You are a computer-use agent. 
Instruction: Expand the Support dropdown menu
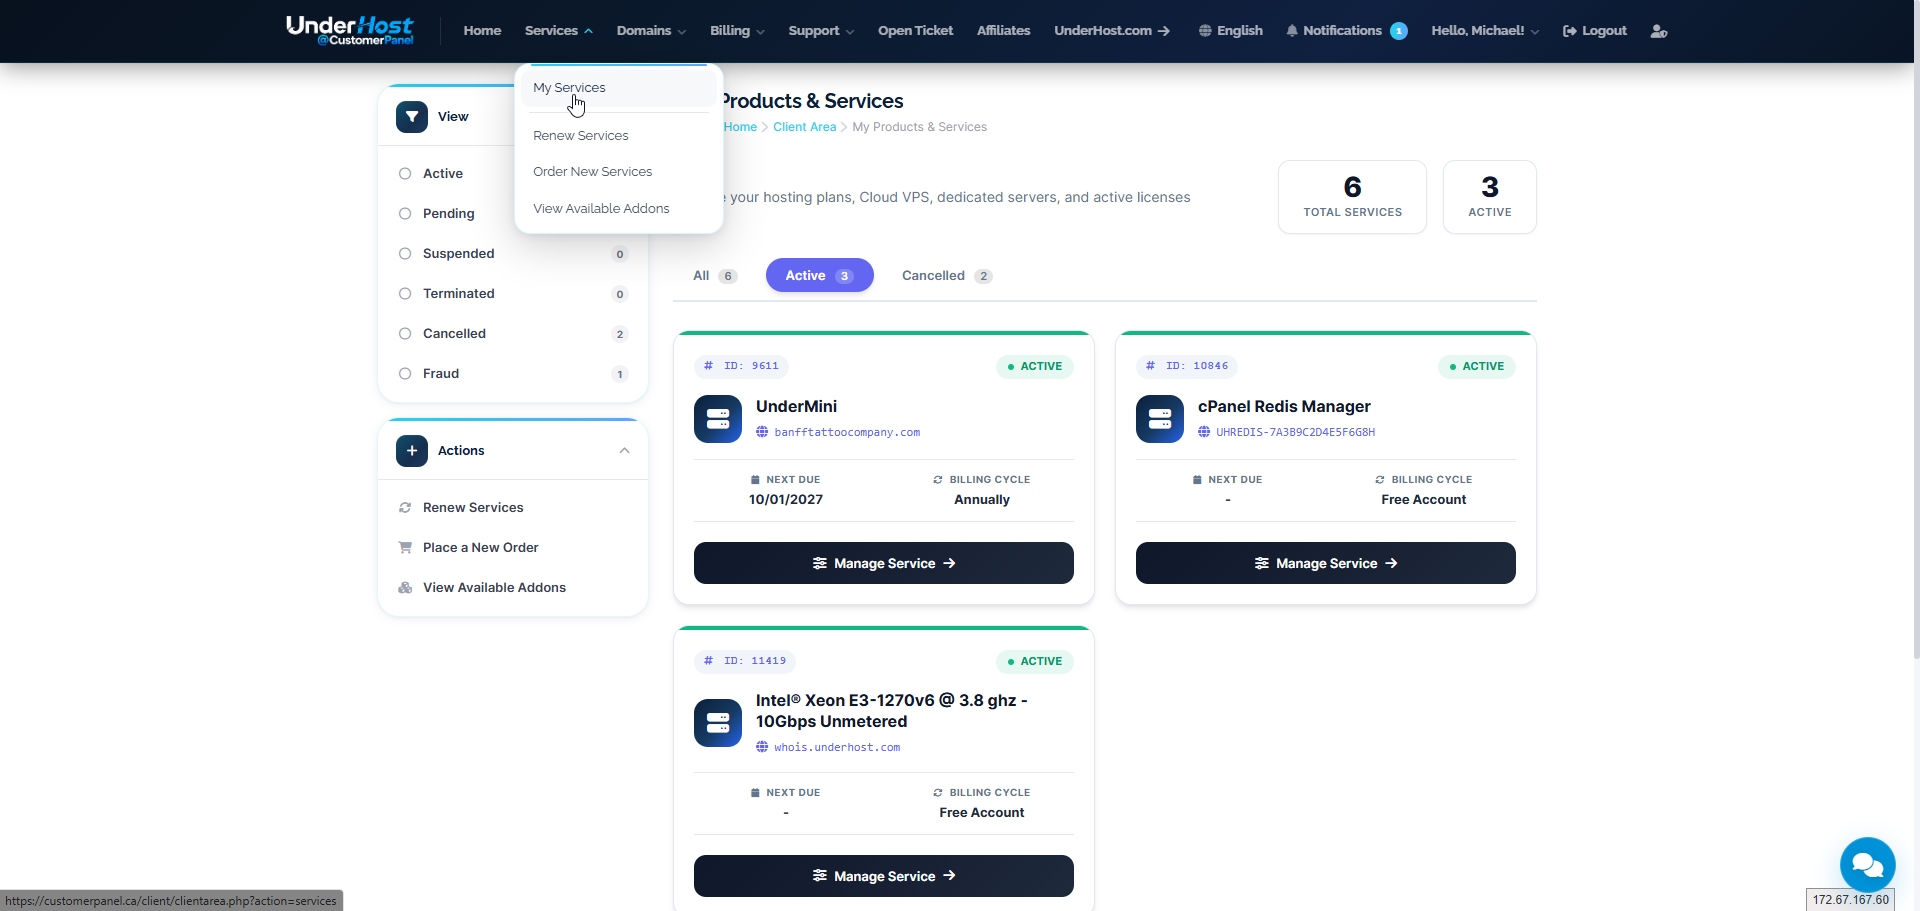coord(821,31)
